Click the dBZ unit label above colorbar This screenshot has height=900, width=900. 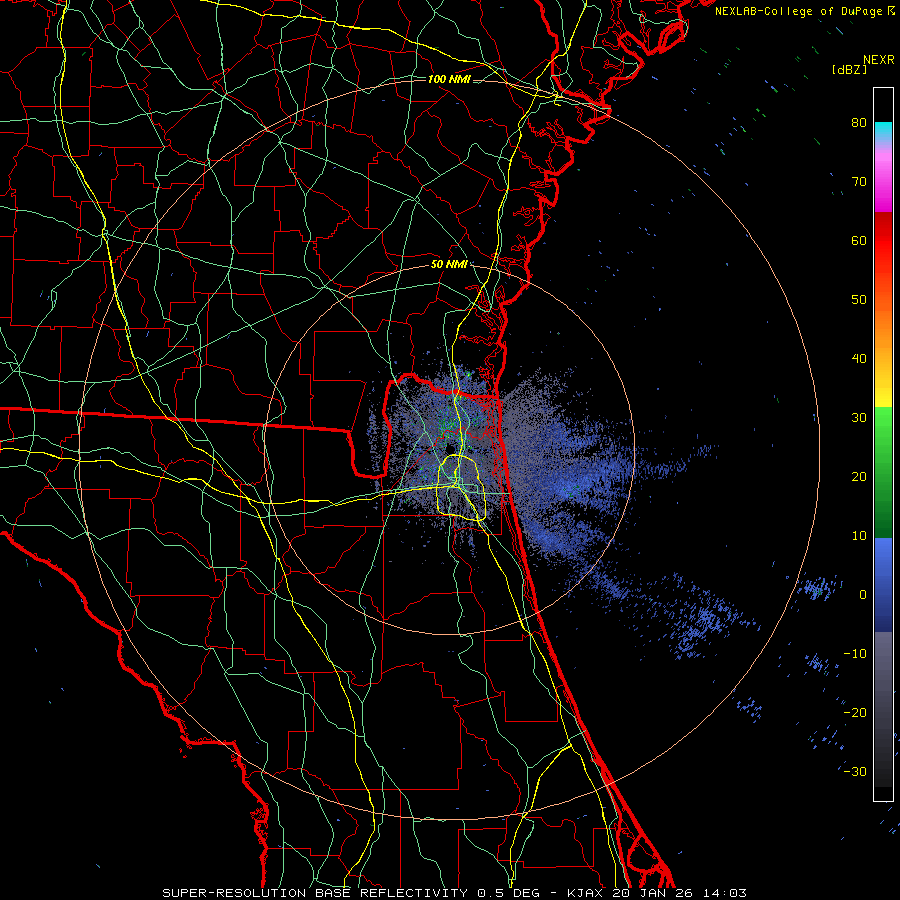coord(849,69)
